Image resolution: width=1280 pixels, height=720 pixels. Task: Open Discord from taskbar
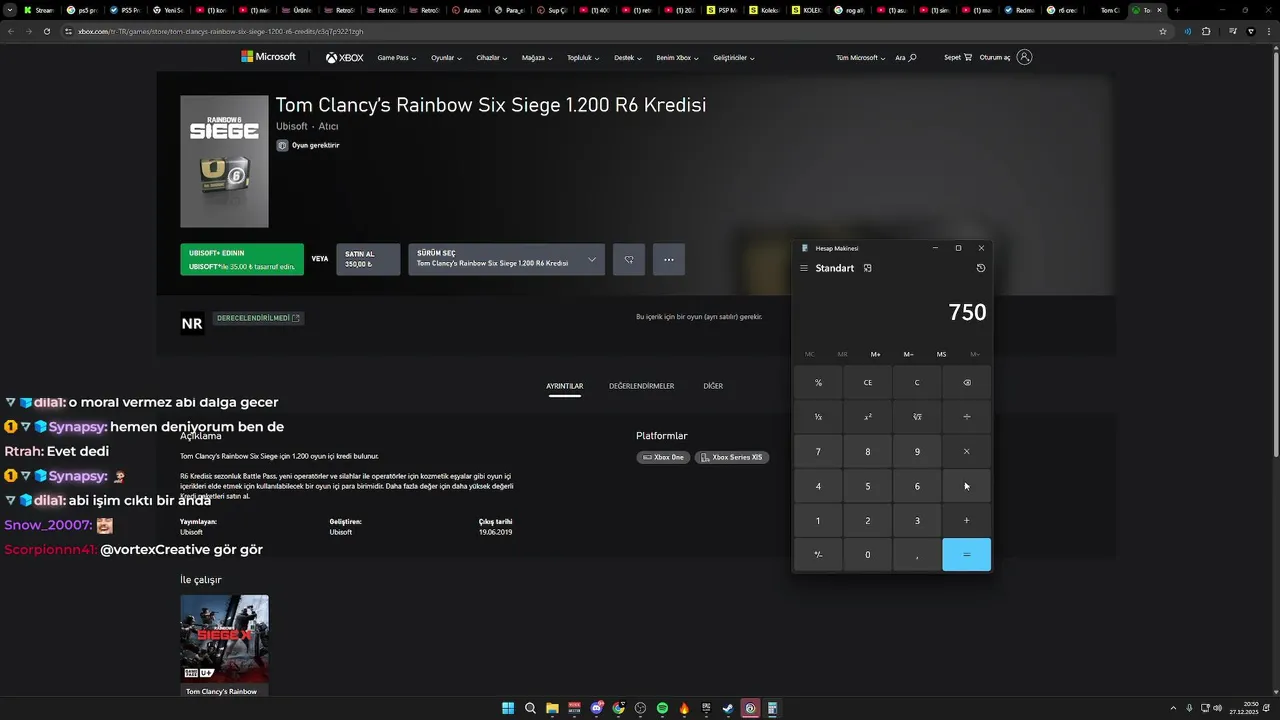pyautogui.click(x=596, y=708)
